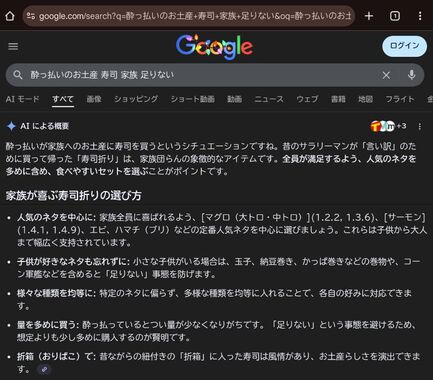Click bold text 子供が好きなネタも忘れずに

[73, 262]
